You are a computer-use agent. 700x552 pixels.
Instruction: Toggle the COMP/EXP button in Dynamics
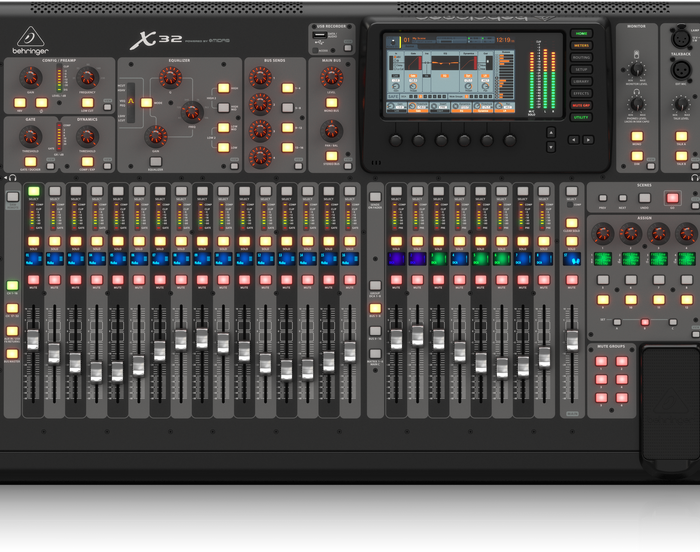point(88,162)
